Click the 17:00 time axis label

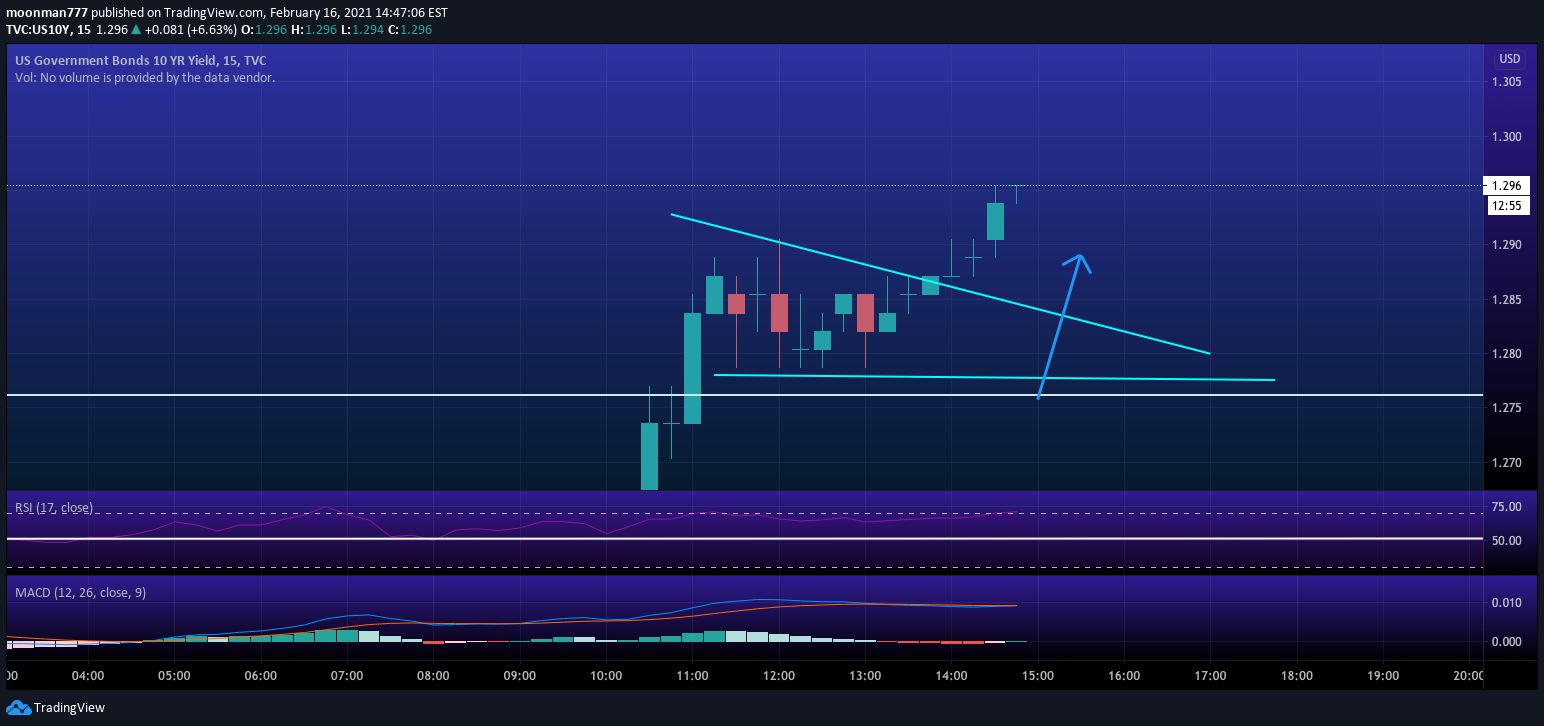tap(1210, 676)
